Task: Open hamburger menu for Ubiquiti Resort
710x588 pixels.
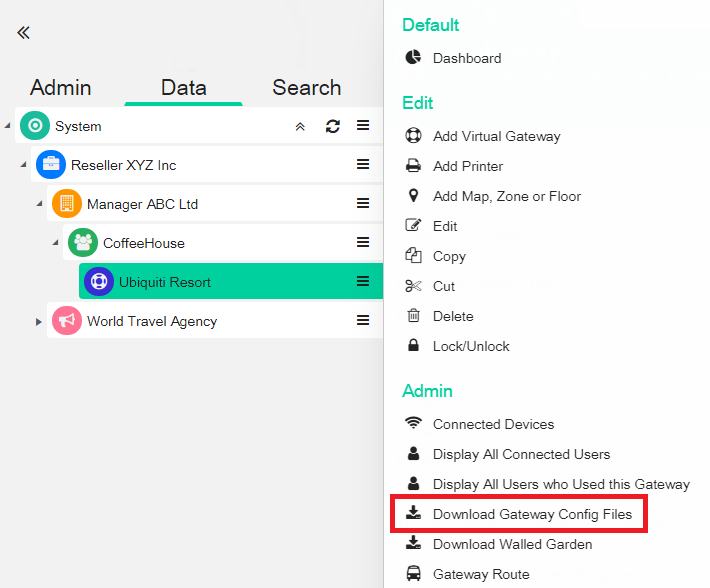Action: click(x=363, y=282)
